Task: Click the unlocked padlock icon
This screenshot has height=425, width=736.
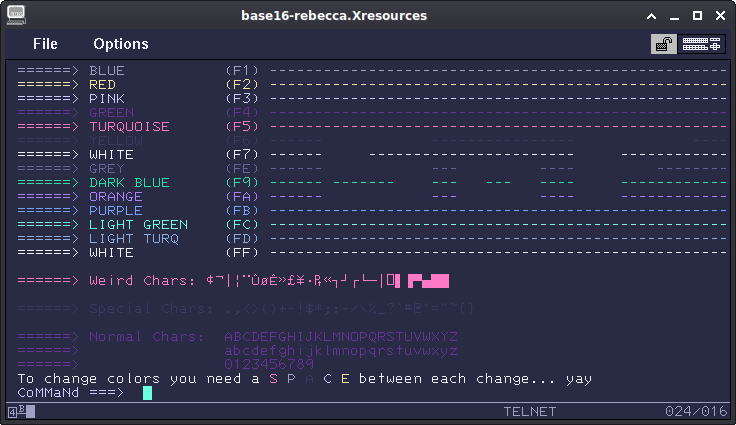Action: tap(664, 44)
